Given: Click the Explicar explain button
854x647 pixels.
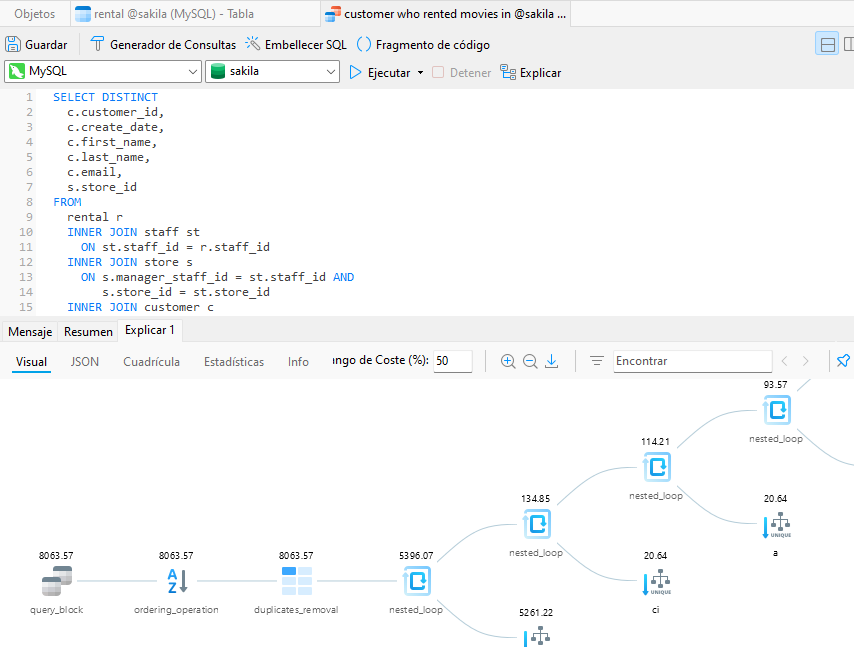Looking at the screenshot, I should [x=530, y=72].
